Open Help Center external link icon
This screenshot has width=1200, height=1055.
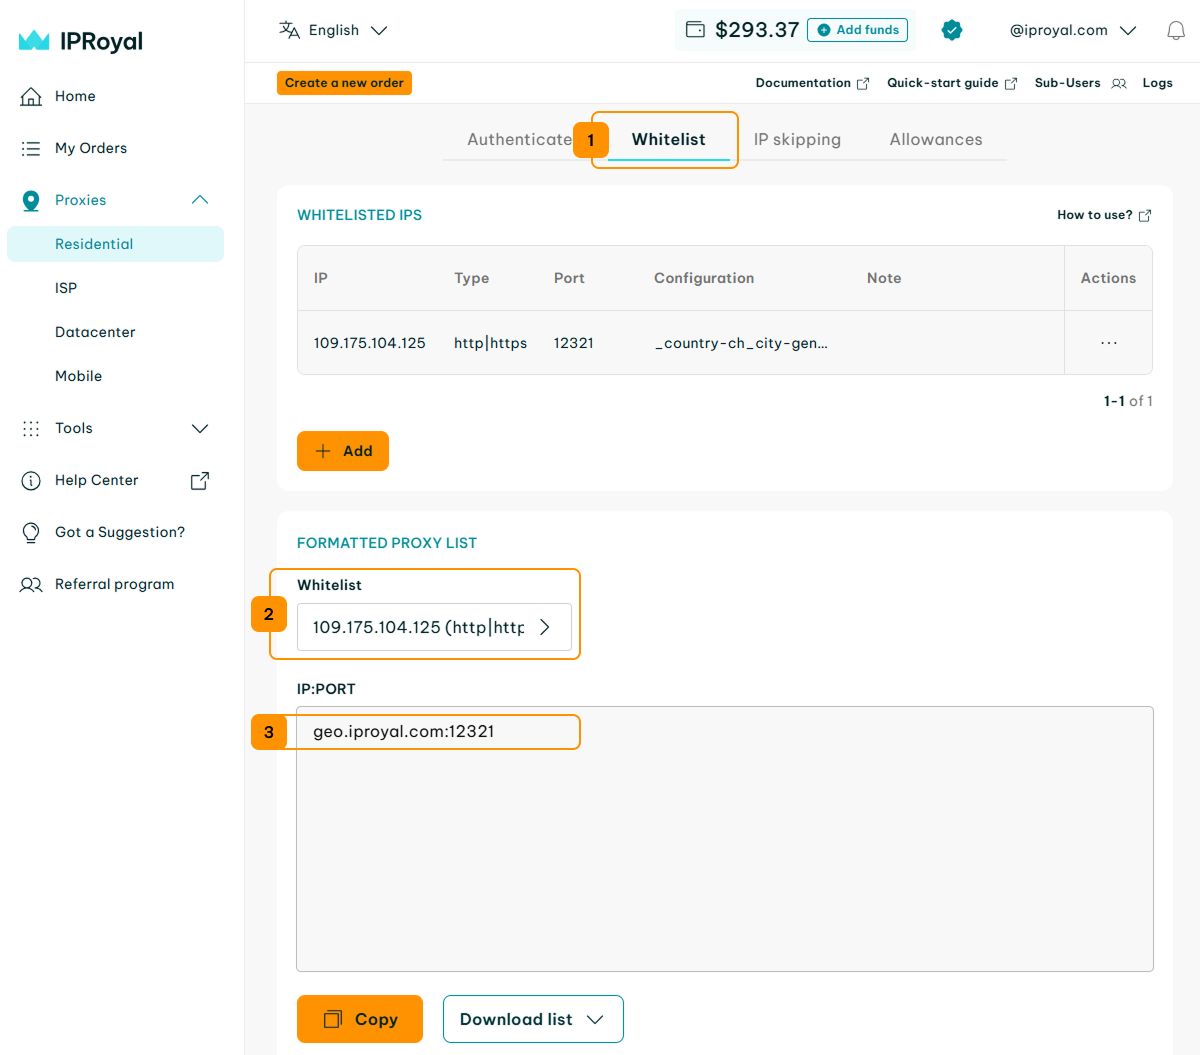(200, 480)
